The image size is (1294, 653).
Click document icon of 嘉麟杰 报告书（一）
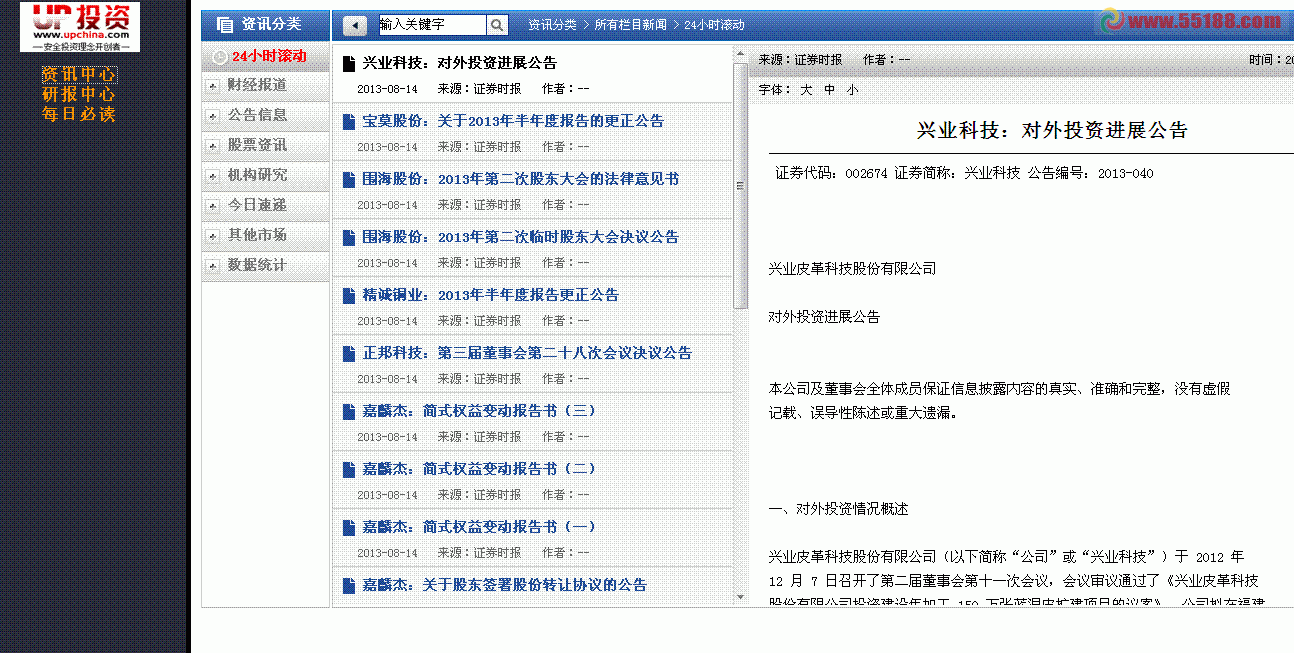(349, 527)
